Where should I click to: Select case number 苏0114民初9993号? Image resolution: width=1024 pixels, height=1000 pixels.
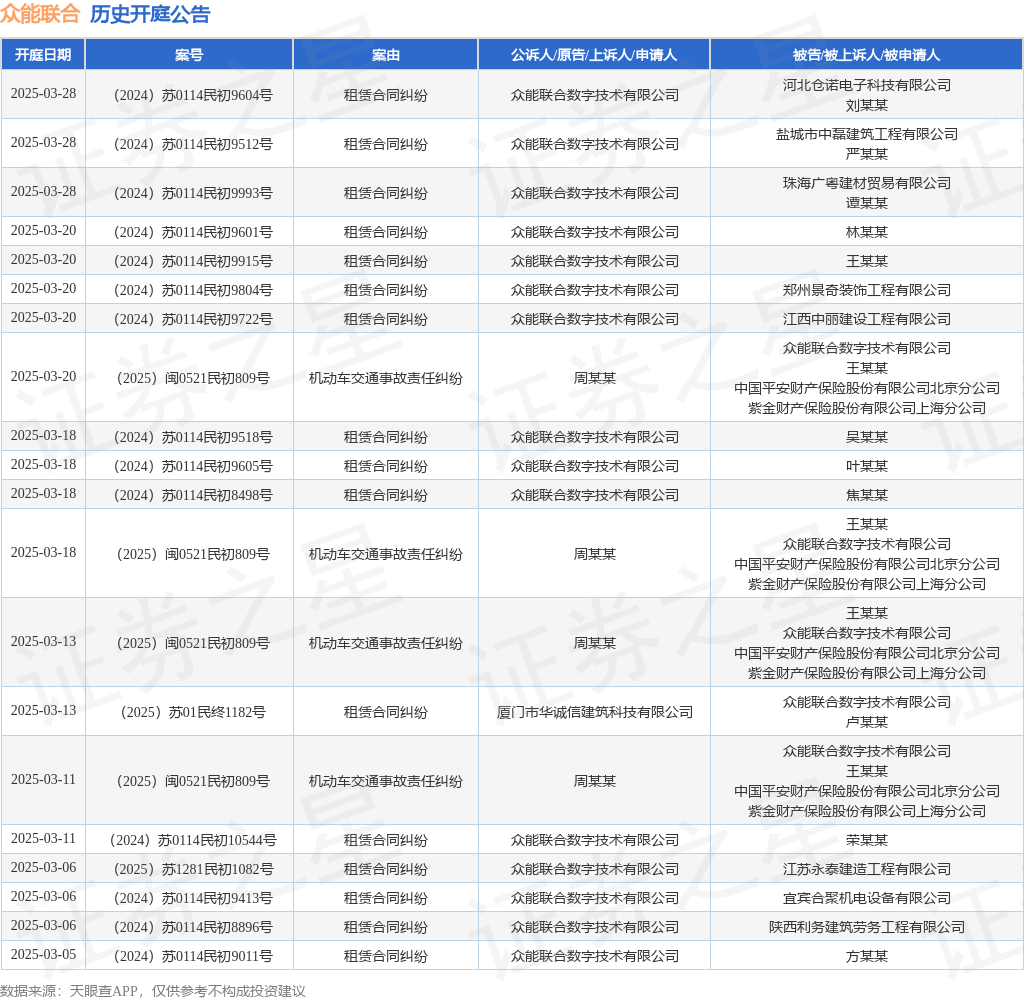coord(193,193)
